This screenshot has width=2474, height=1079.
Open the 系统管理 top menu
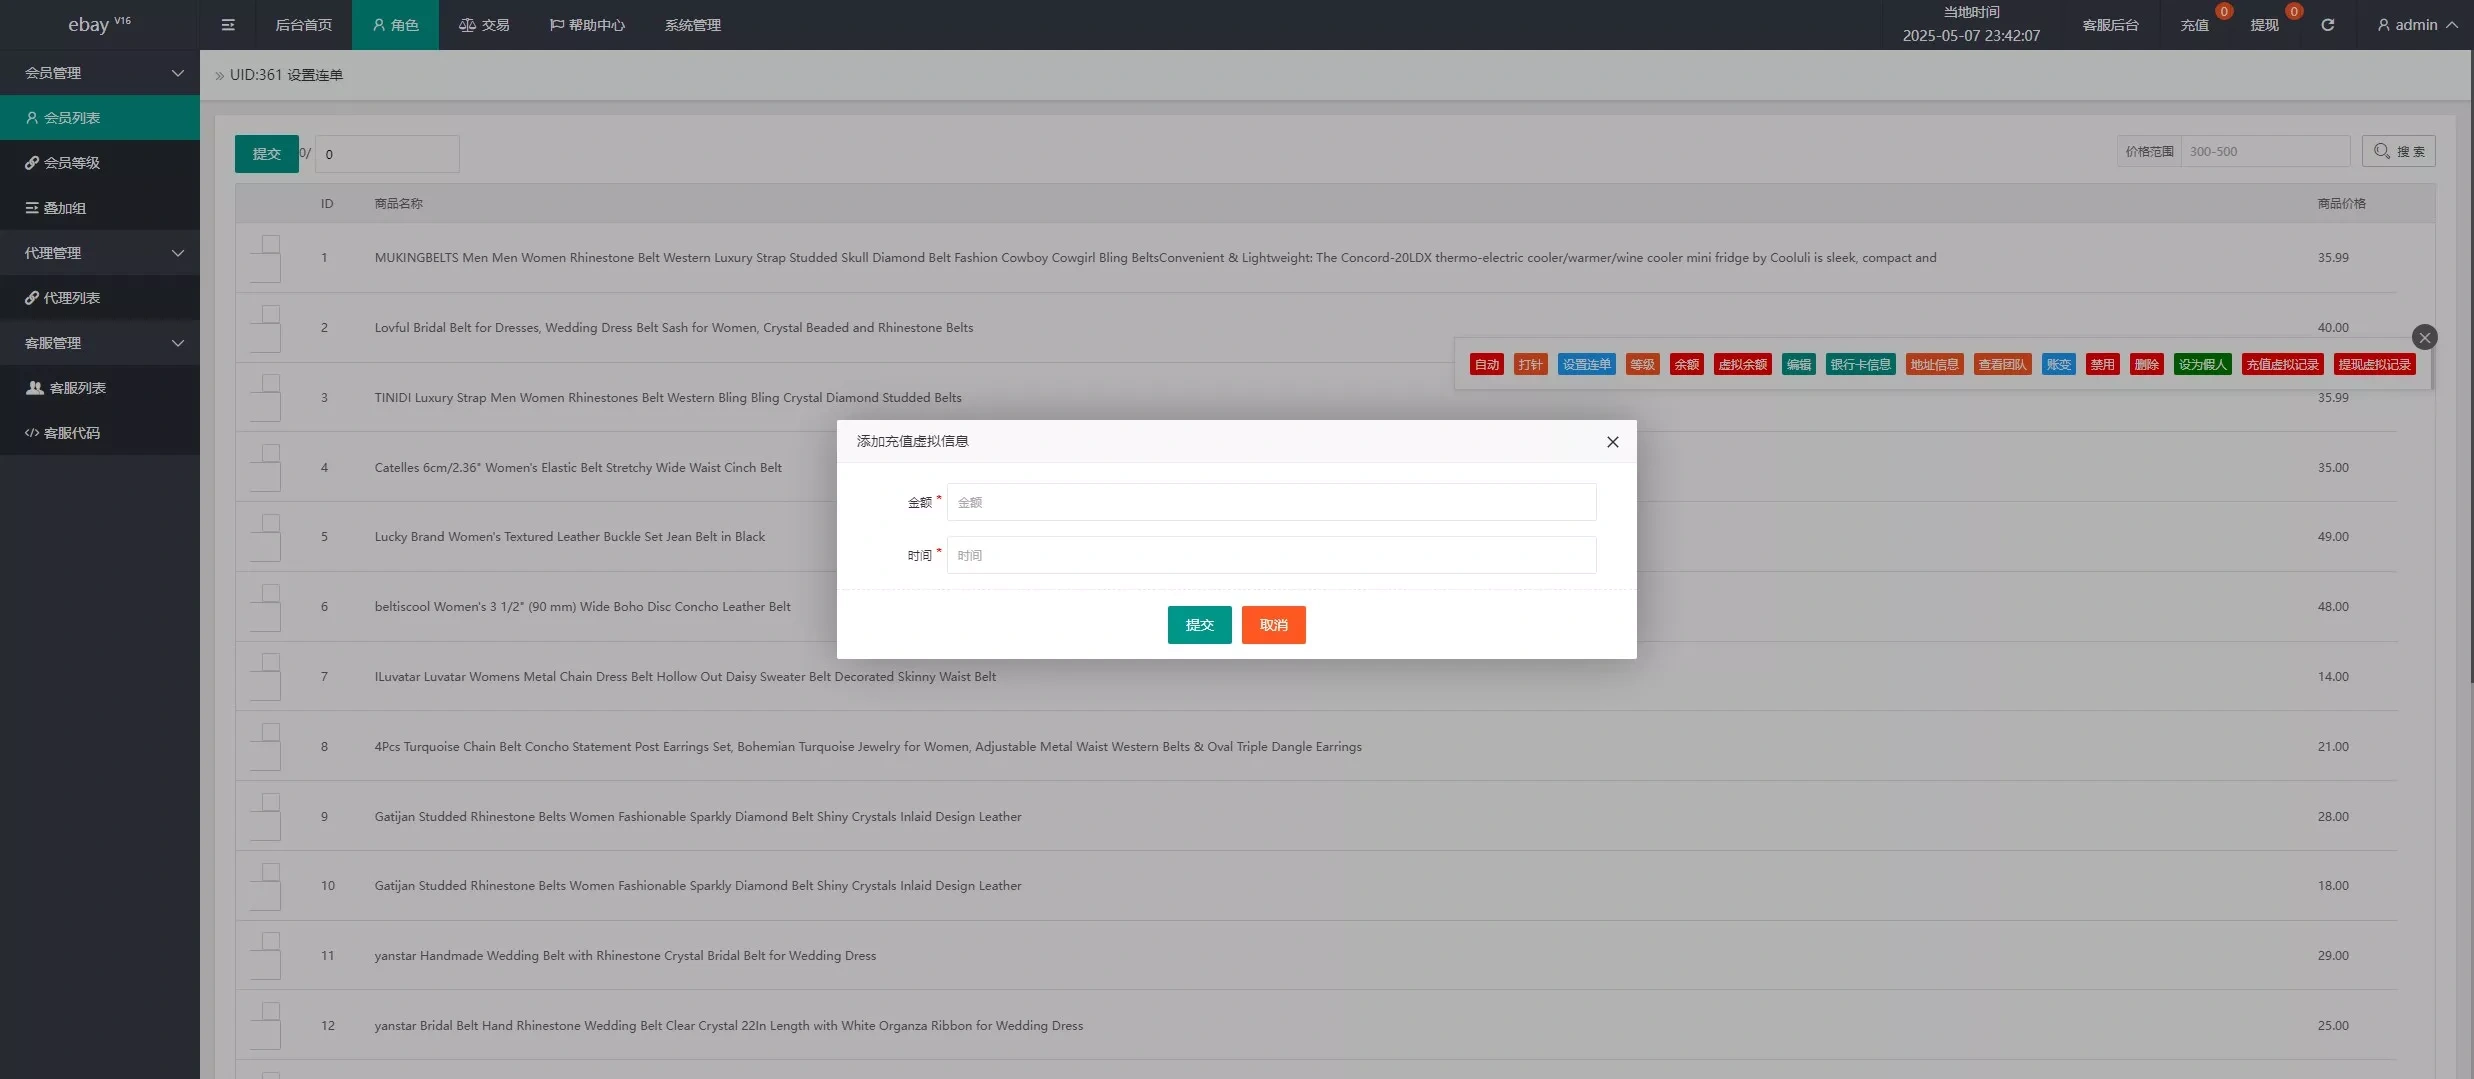(x=692, y=25)
